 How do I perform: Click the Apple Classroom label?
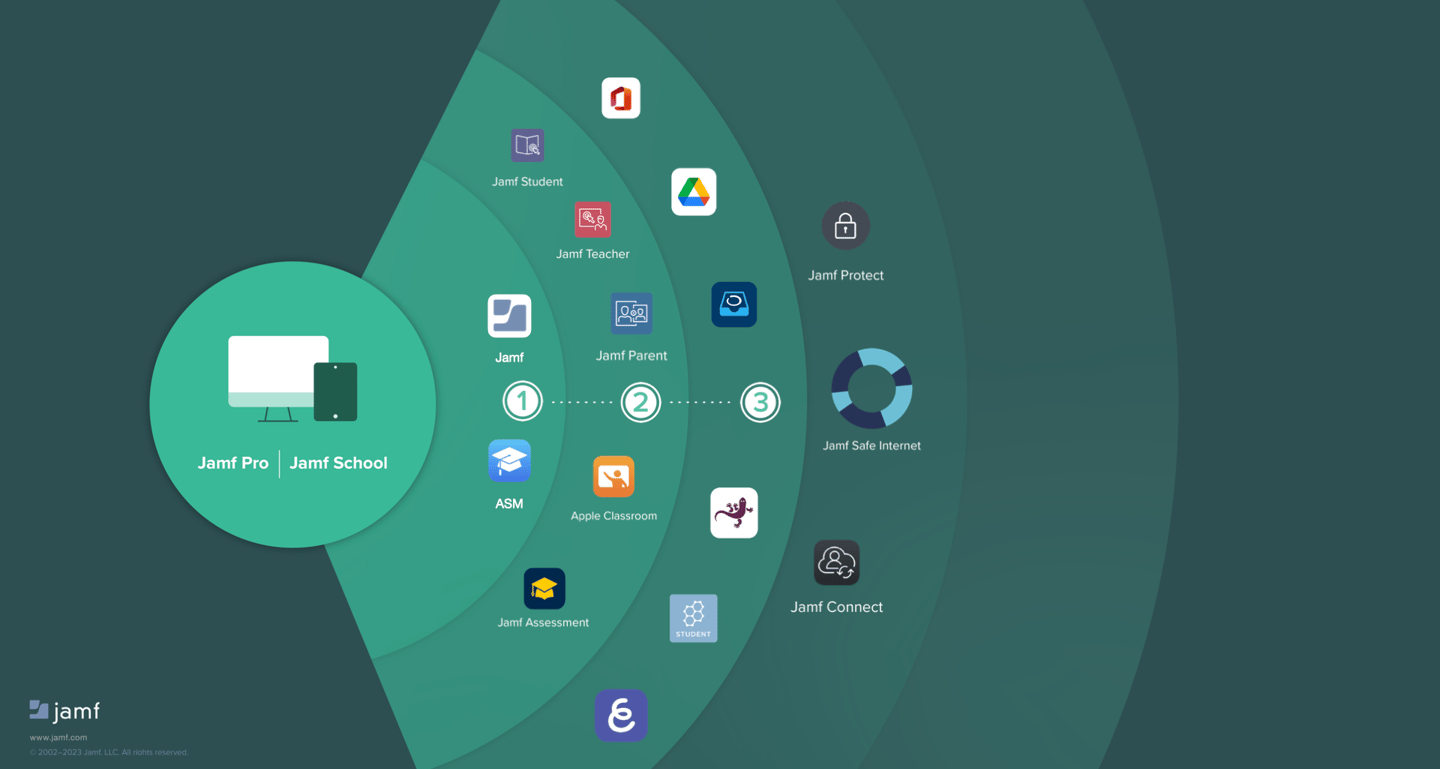614,516
